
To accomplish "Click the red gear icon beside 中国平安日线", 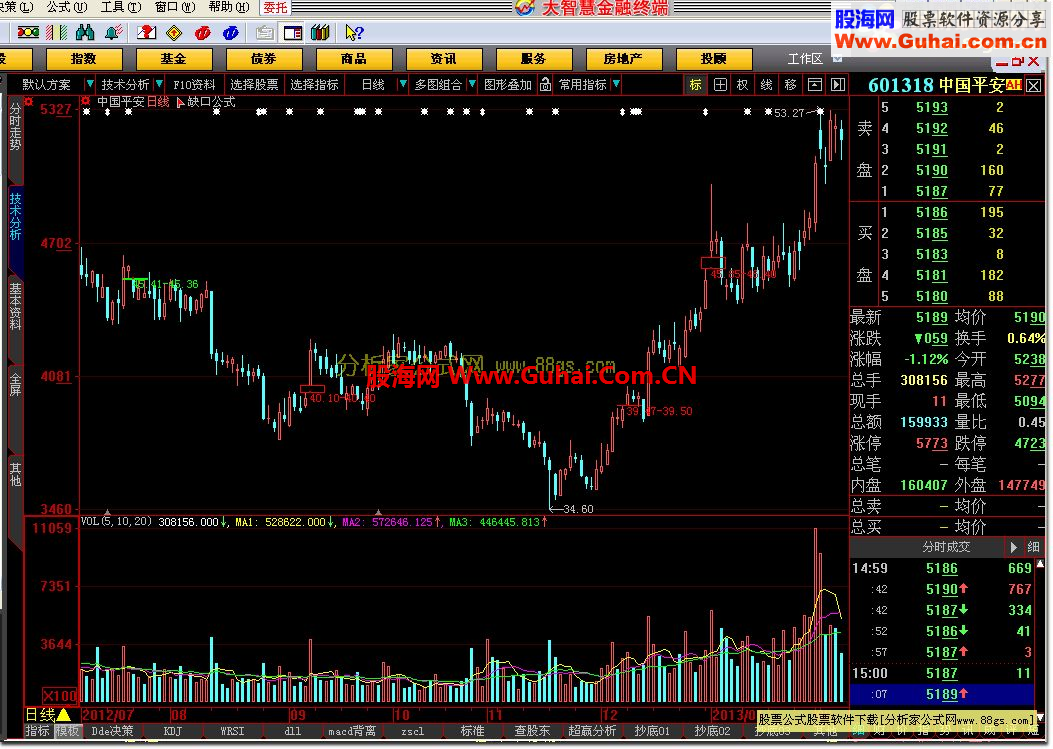I will point(86,101).
